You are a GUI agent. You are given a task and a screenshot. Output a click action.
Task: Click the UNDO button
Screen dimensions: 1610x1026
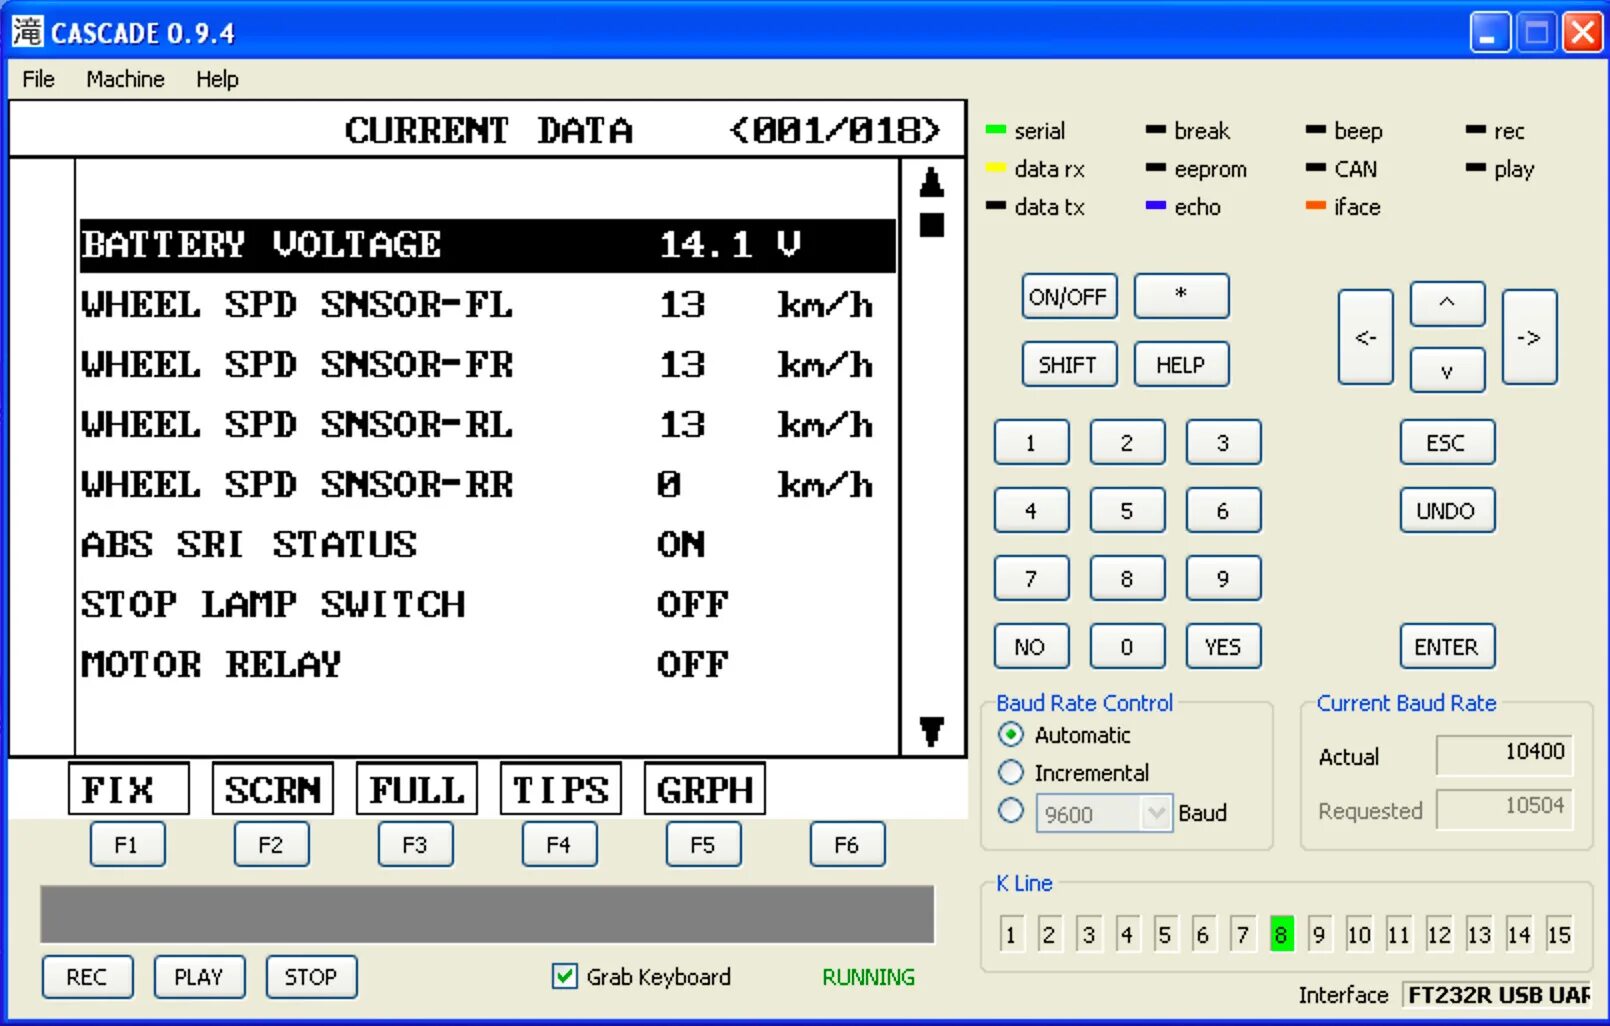click(x=1447, y=510)
